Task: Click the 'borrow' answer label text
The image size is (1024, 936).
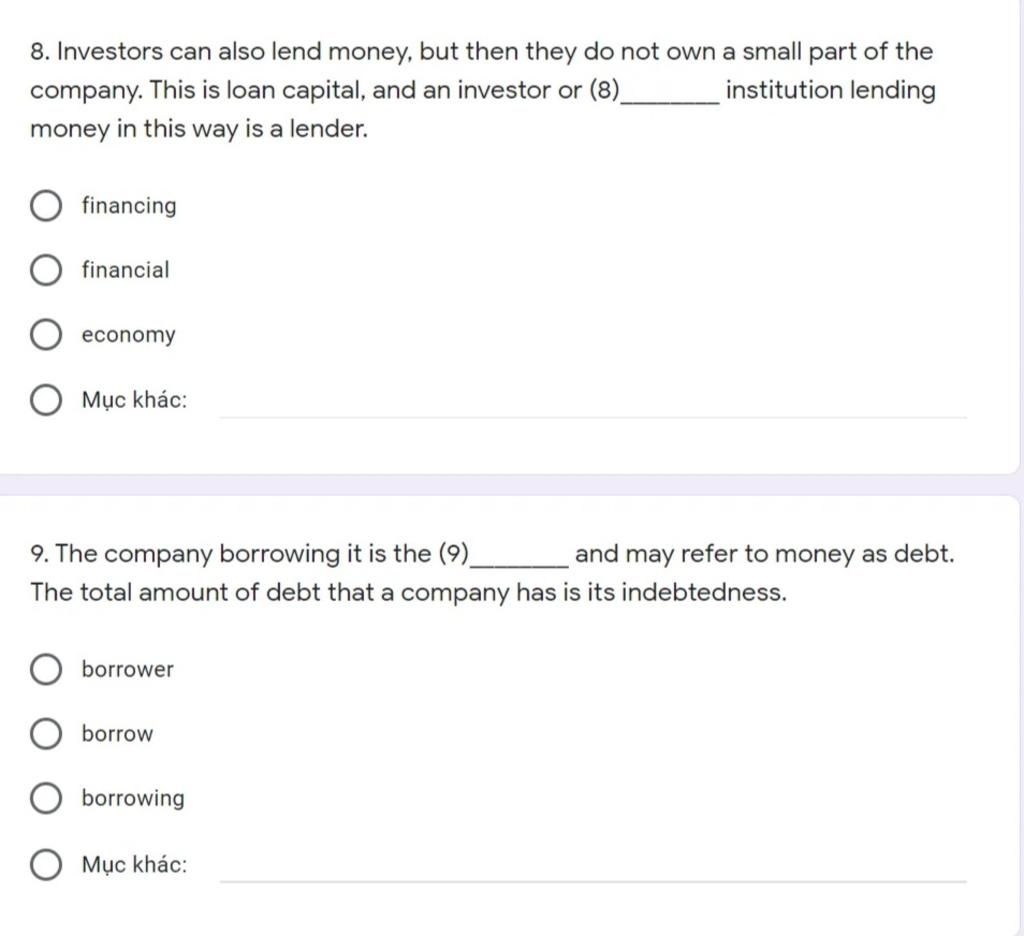Action: pyautogui.click(x=117, y=734)
